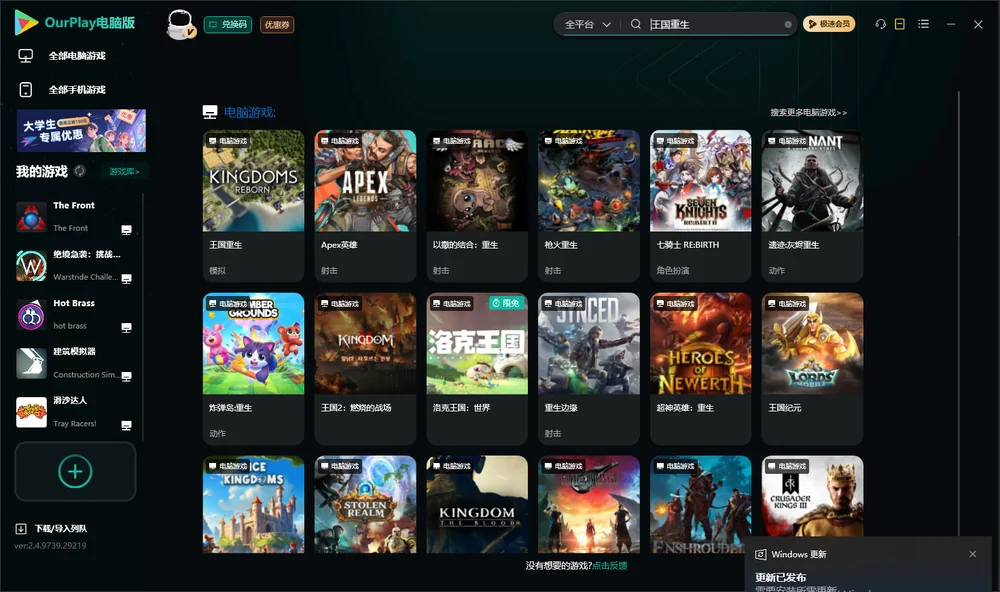Open the 七骑士 RE:BIRTH game card
The height and width of the screenshot is (592, 1000).
click(700, 205)
